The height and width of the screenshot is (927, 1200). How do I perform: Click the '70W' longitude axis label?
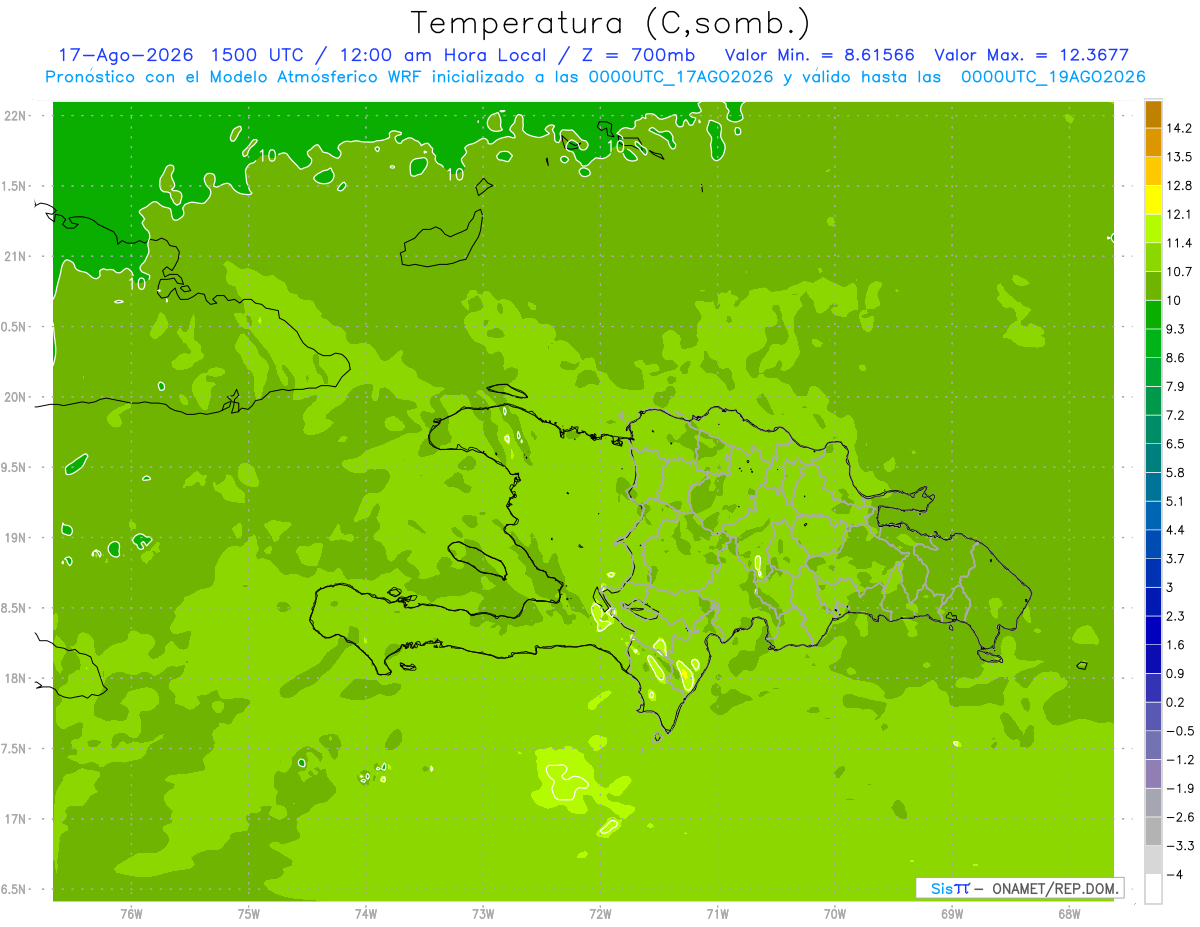(835, 914)
